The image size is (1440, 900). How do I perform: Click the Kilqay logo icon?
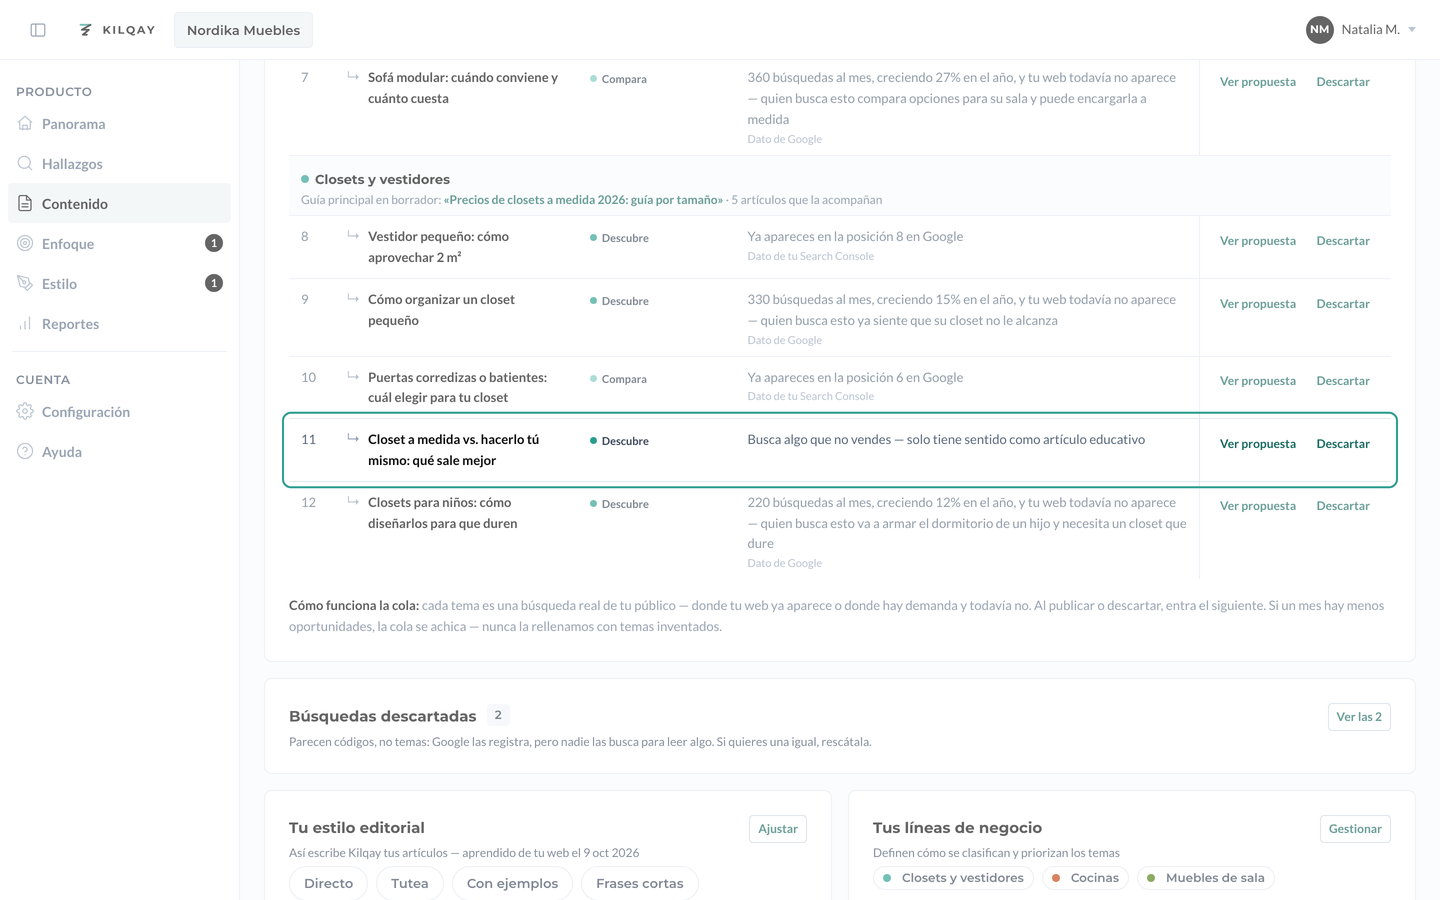pos(86,30)
